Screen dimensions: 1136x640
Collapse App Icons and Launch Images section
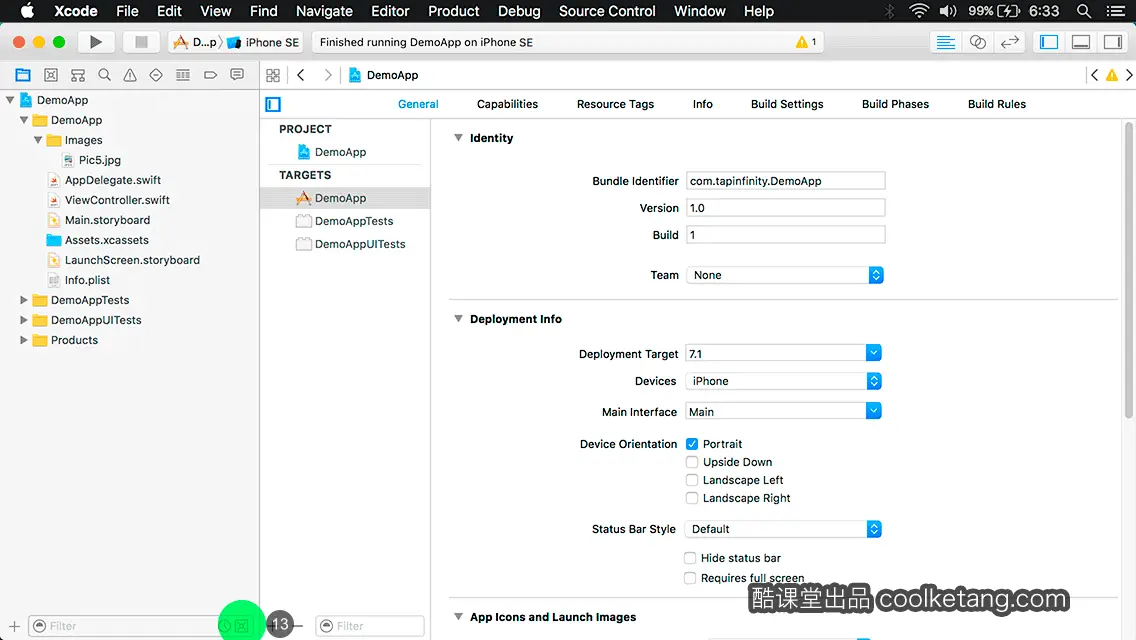click(x=458, y=617)
